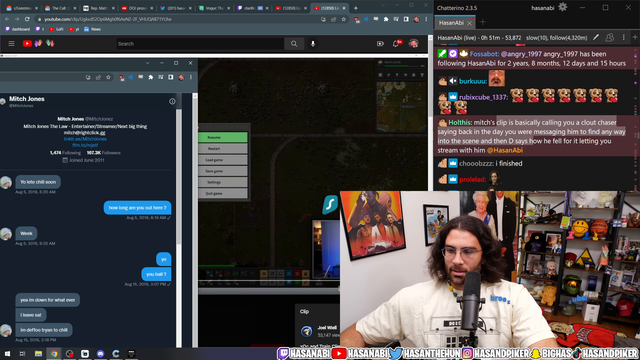Click the 'Yo lets chill soon' message

[x=38, y=182]
